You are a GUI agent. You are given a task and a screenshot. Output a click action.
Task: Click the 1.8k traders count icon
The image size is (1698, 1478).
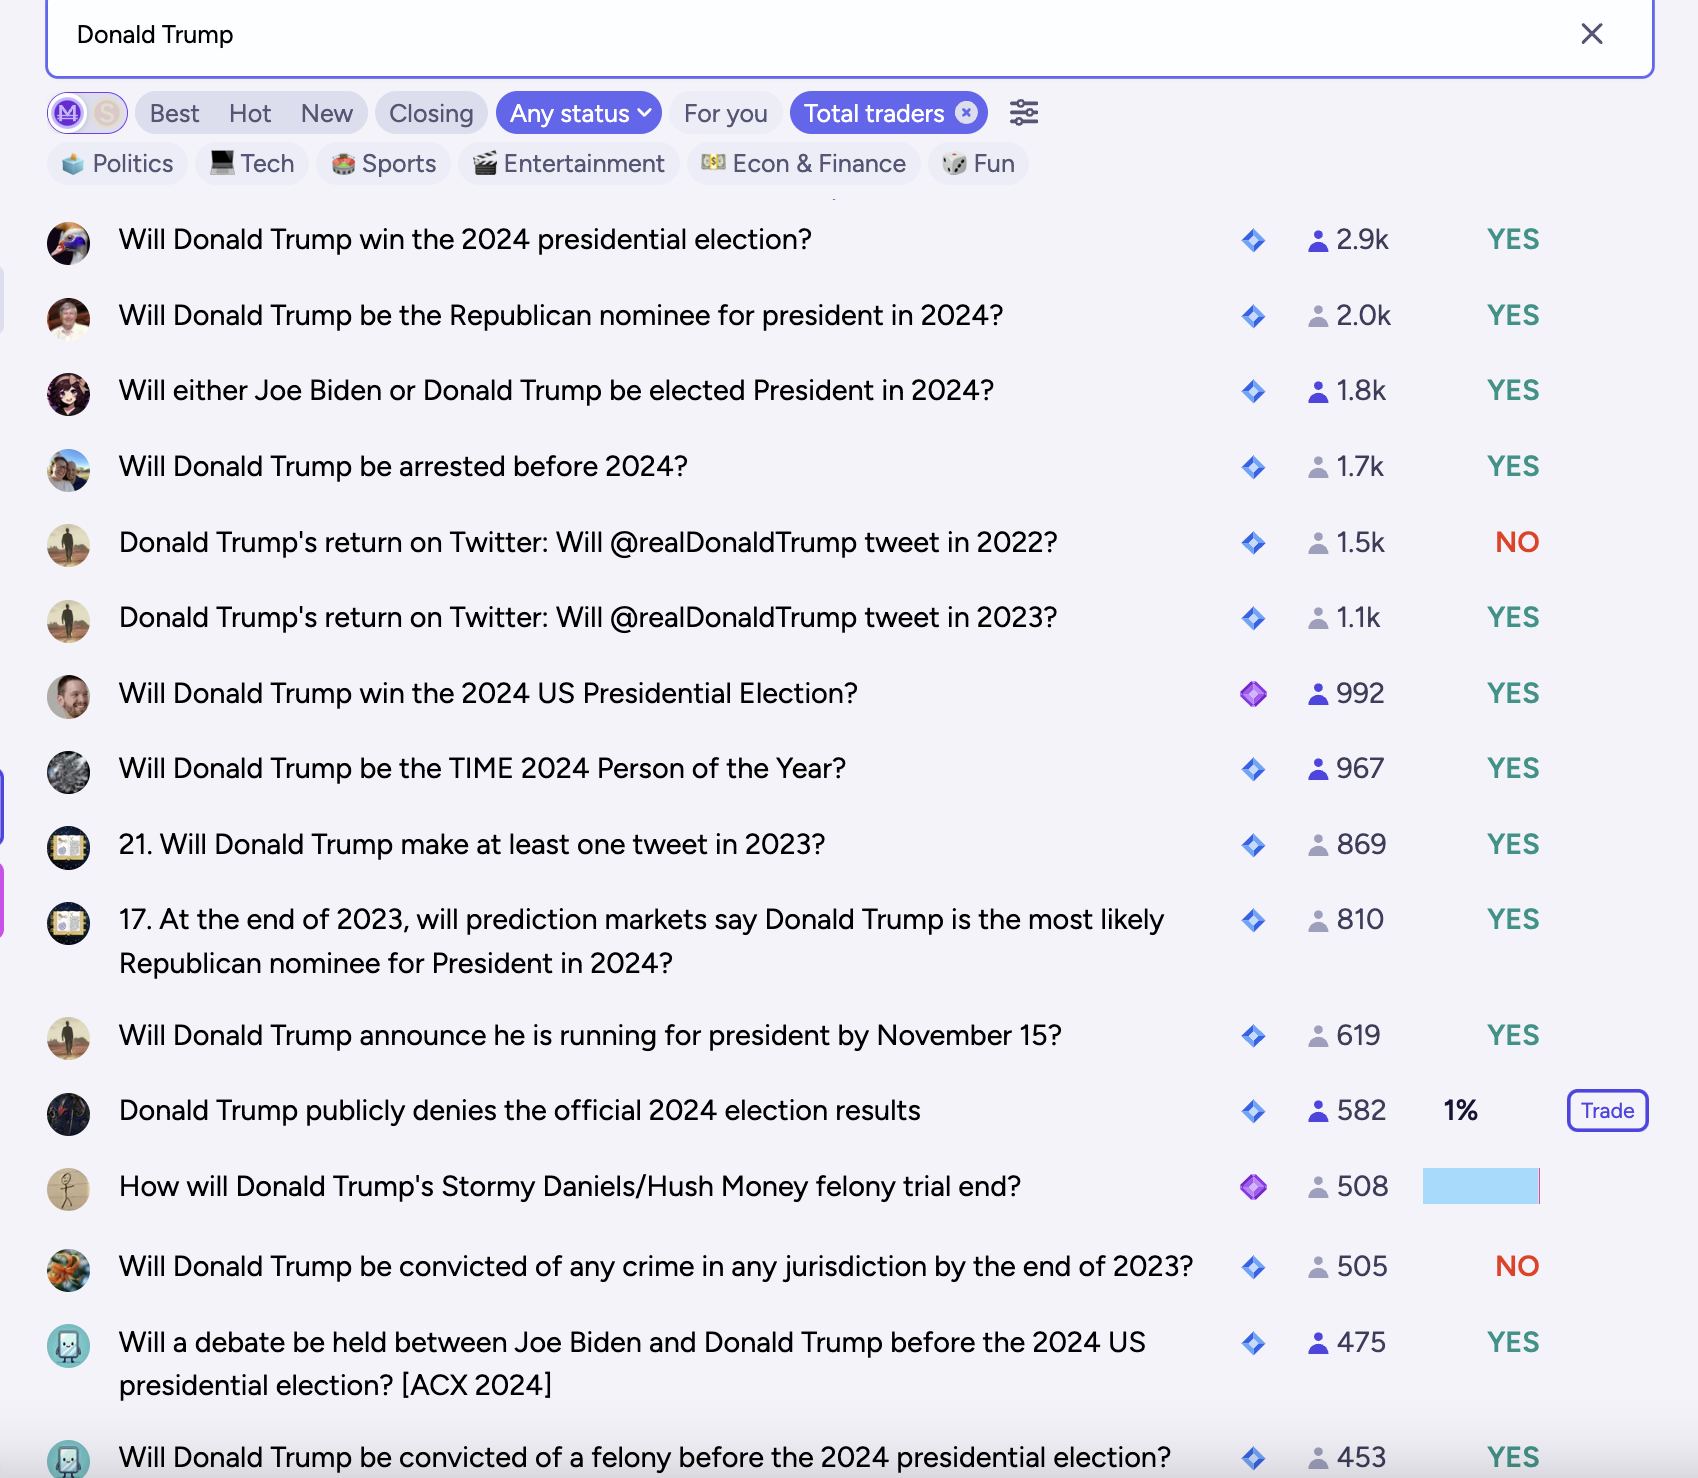pyautogui.click(x=1318, y=392)
